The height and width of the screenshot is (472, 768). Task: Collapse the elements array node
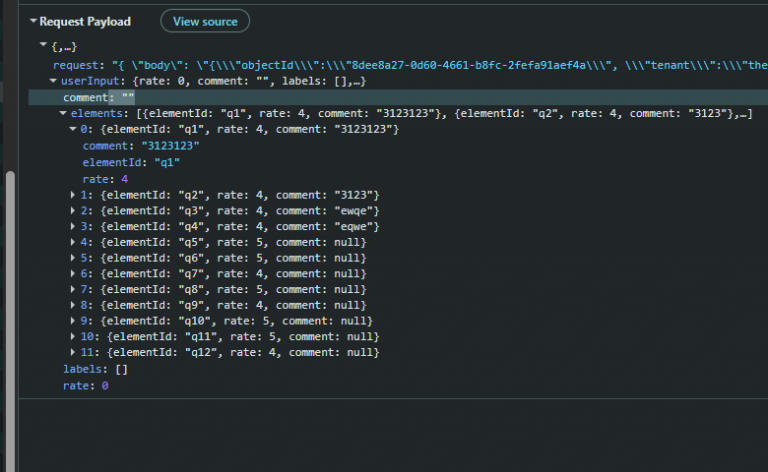pos(63,113)
